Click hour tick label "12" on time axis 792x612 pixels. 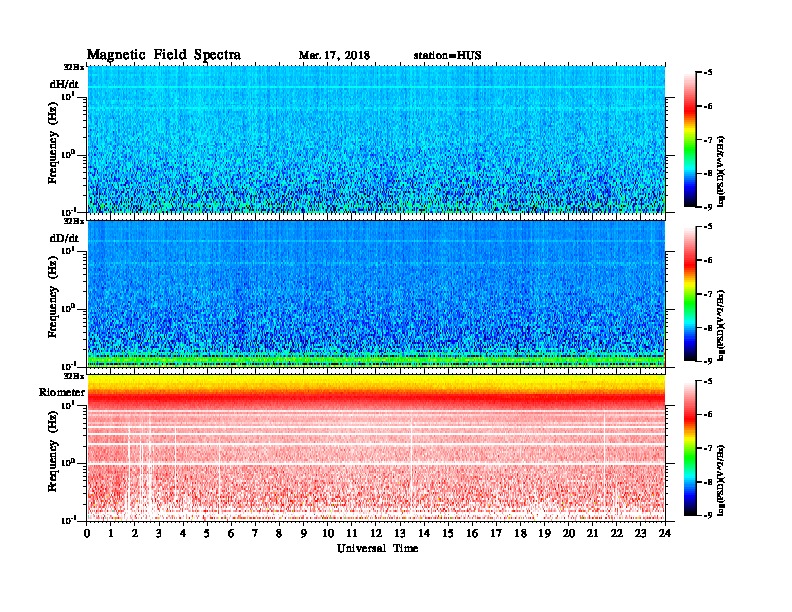[x=376, y=533]
